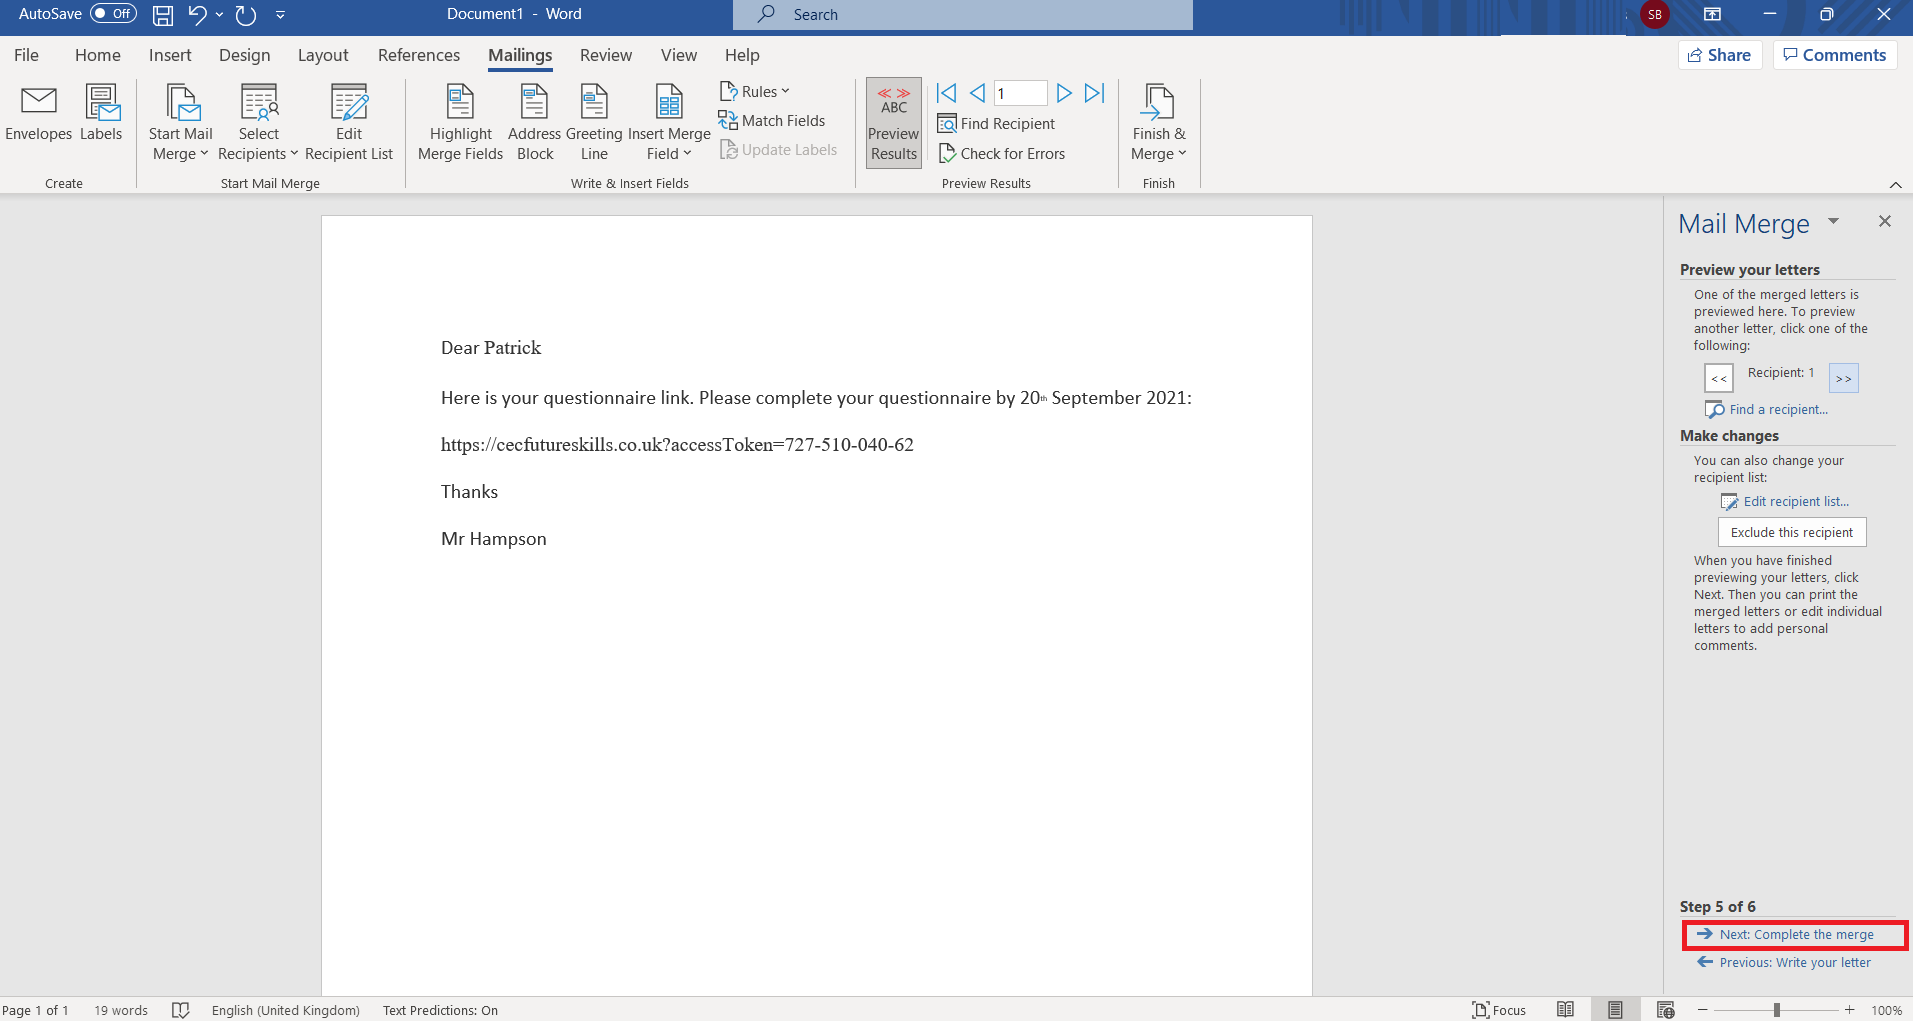
Task: Go to next record in ribbon
Action: pos(1064,93)
